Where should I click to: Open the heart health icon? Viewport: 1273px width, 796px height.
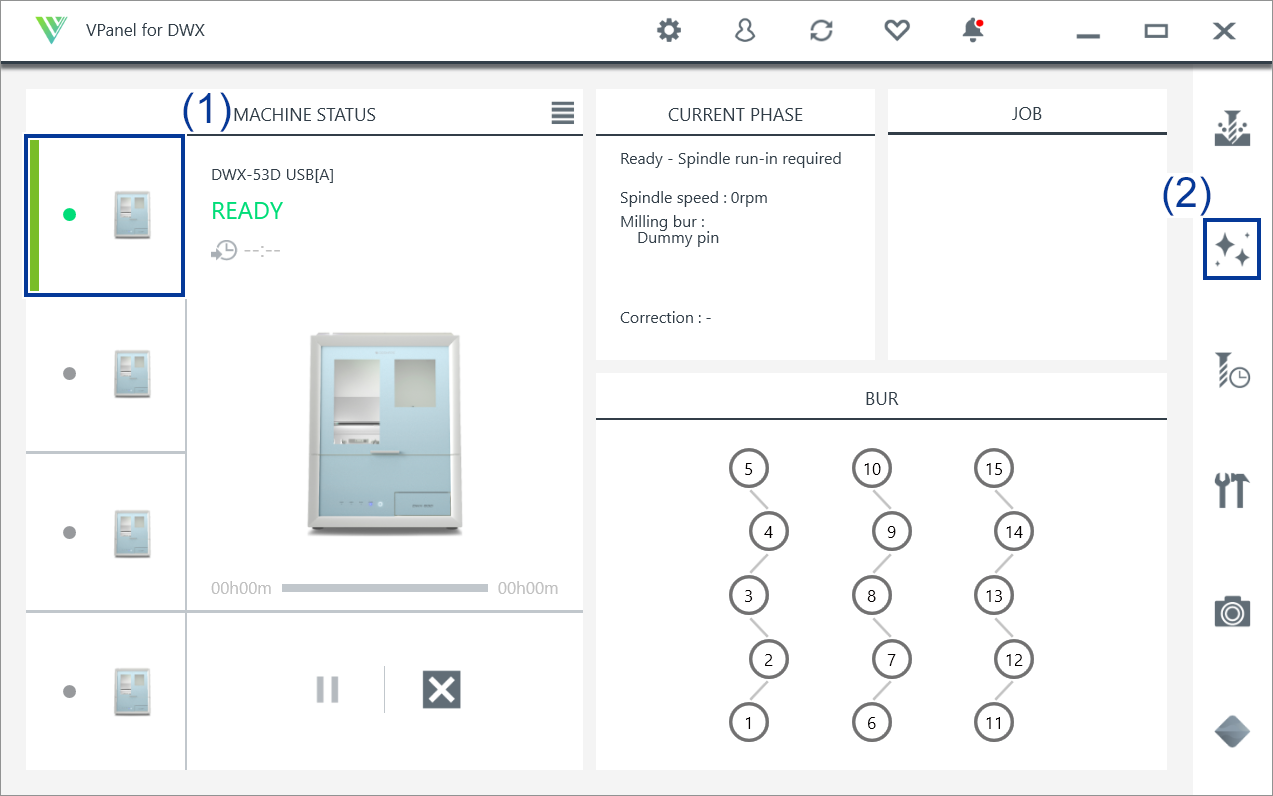897,31
